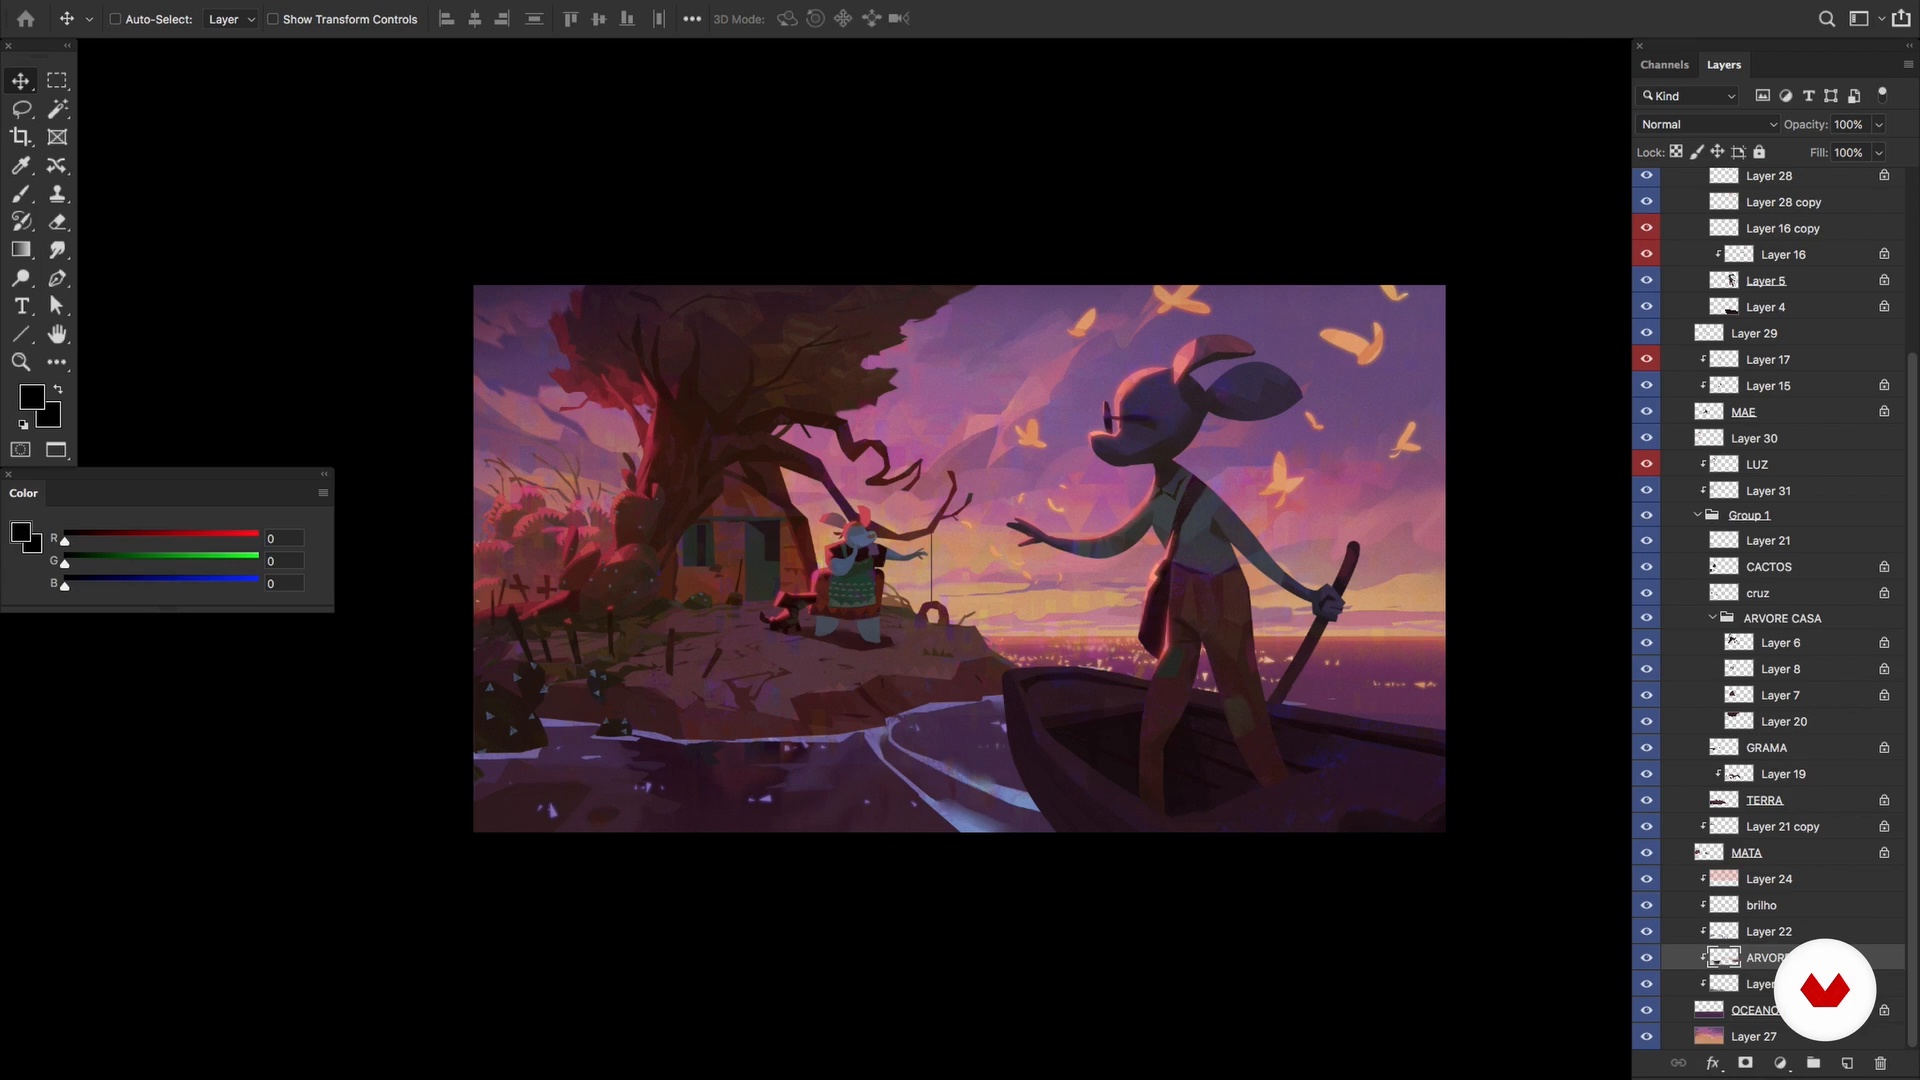
Task: Enable Show Transform Controls checkbox
Action: coord(272,19)
